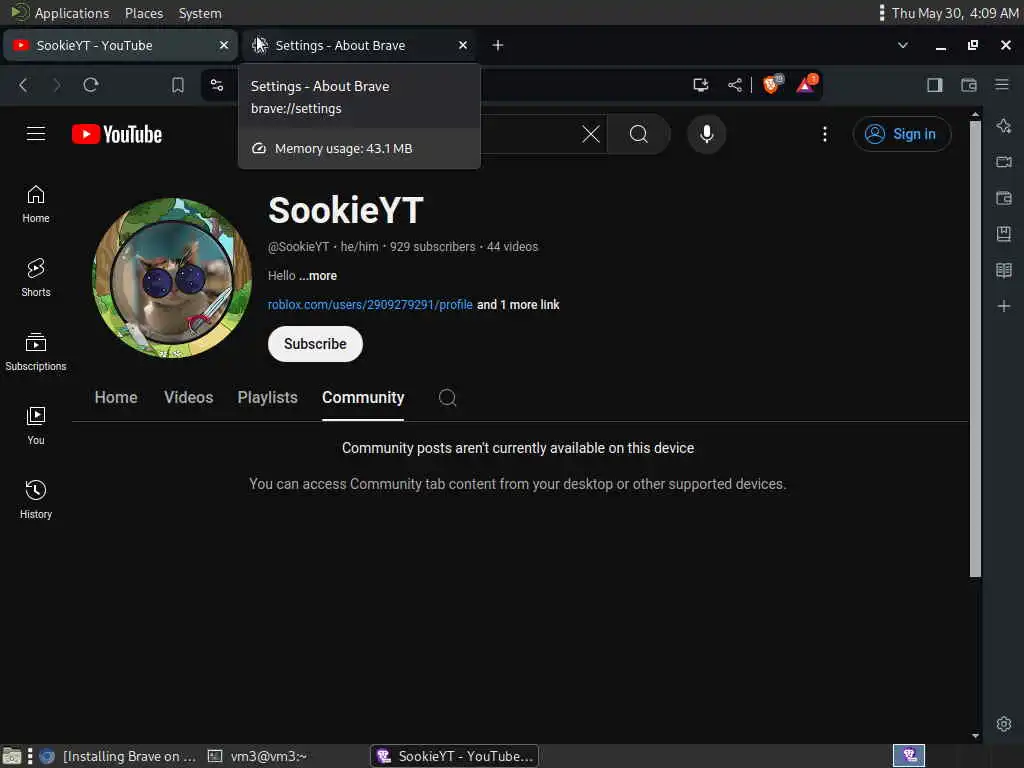1024x768 pixels.
Task: Switch to the SookieYT - YouTube browser tab
Action: [x=118, y=45]
